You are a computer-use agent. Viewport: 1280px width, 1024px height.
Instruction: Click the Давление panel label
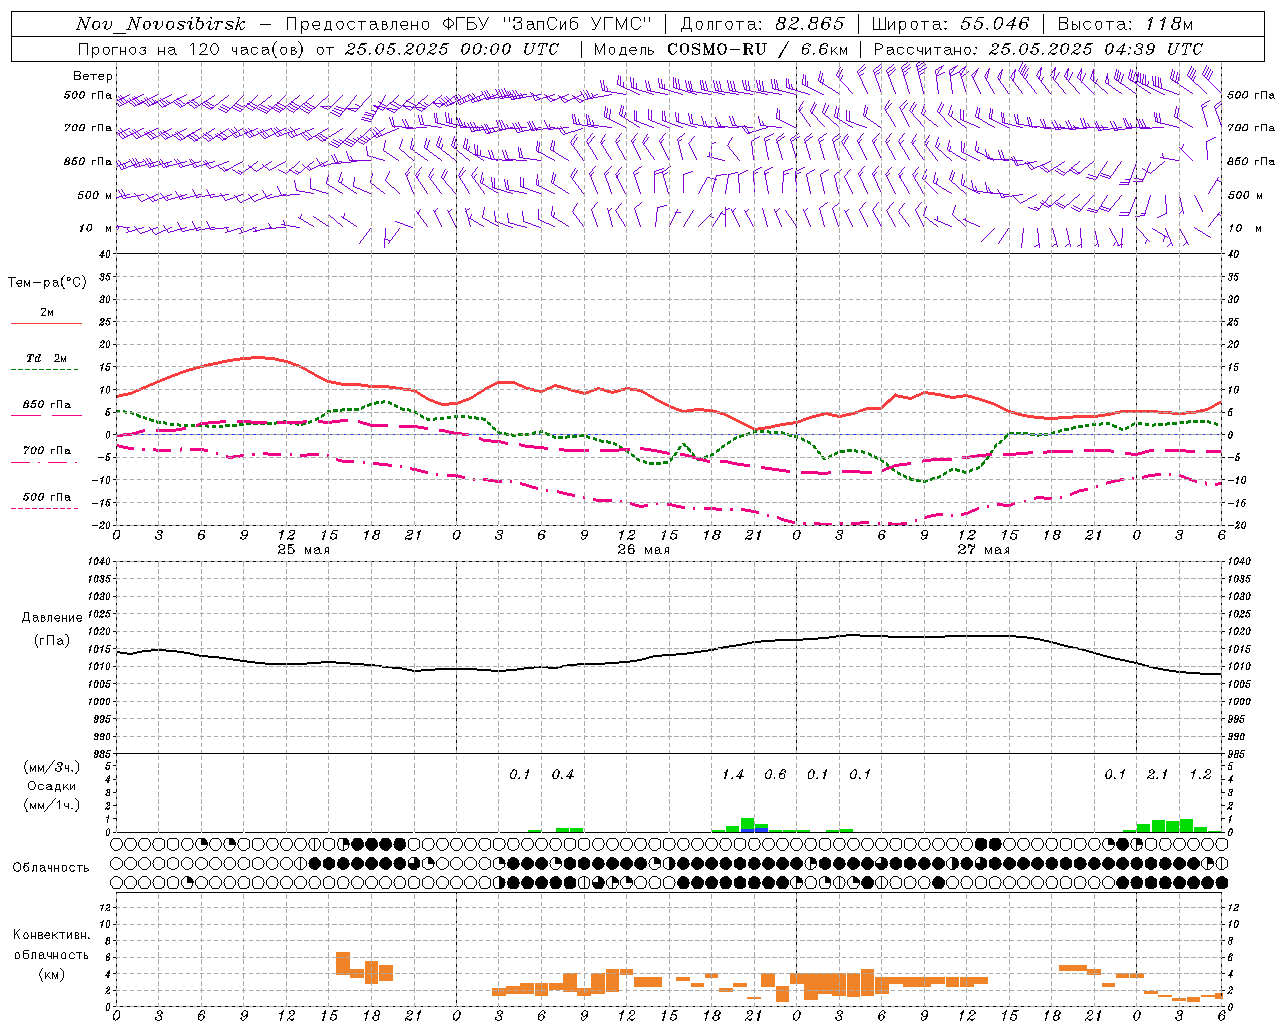pos(52,618)
